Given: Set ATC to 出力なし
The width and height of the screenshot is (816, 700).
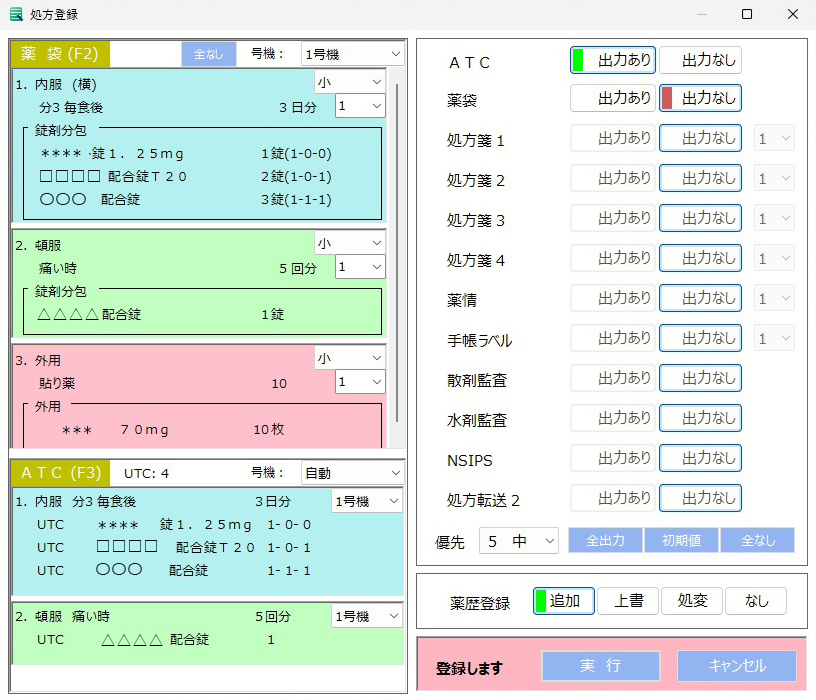Looking at the screenshot, I should click(700, 60).
